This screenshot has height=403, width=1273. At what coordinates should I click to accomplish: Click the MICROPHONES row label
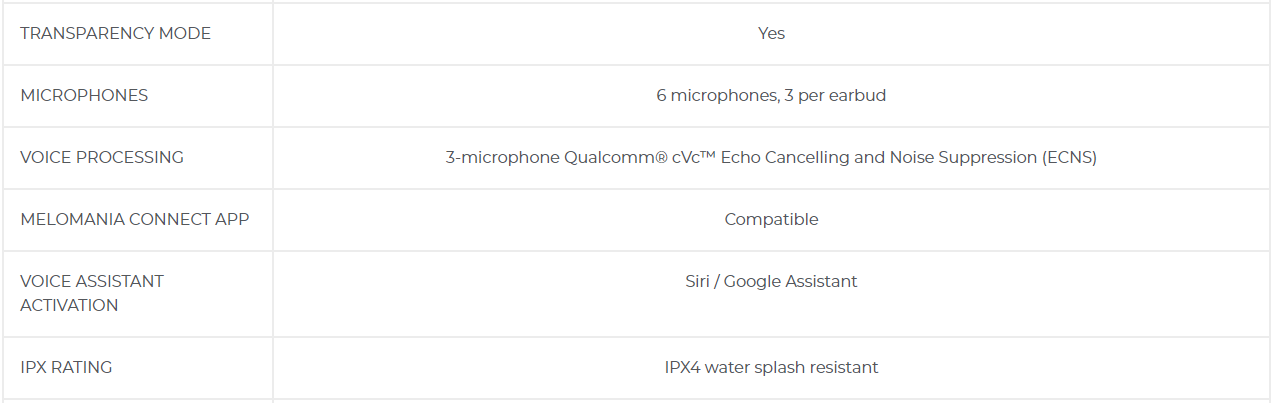point(84,95)
